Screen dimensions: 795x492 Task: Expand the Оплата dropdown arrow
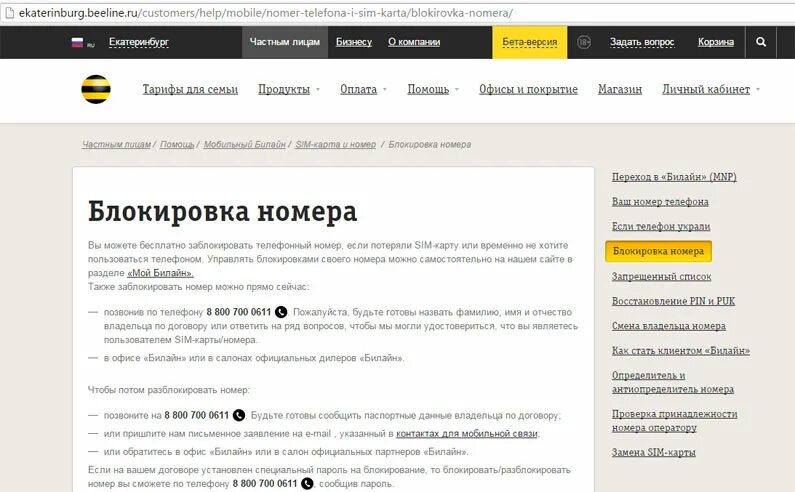[x=385, y=89]
